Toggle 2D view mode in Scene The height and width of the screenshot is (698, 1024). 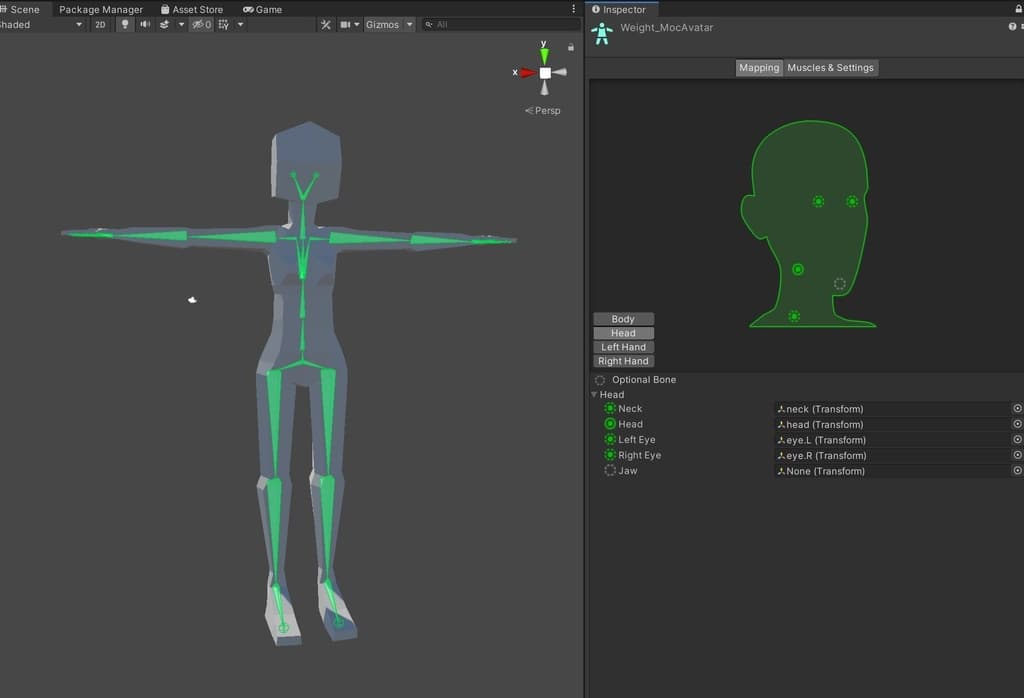(x=100, y=25)
